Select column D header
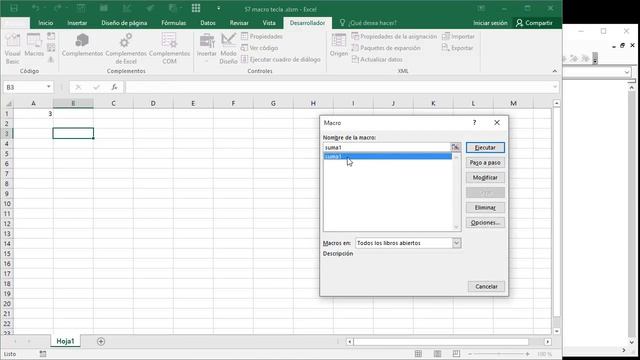640x360 pixels. coord(153,104)
